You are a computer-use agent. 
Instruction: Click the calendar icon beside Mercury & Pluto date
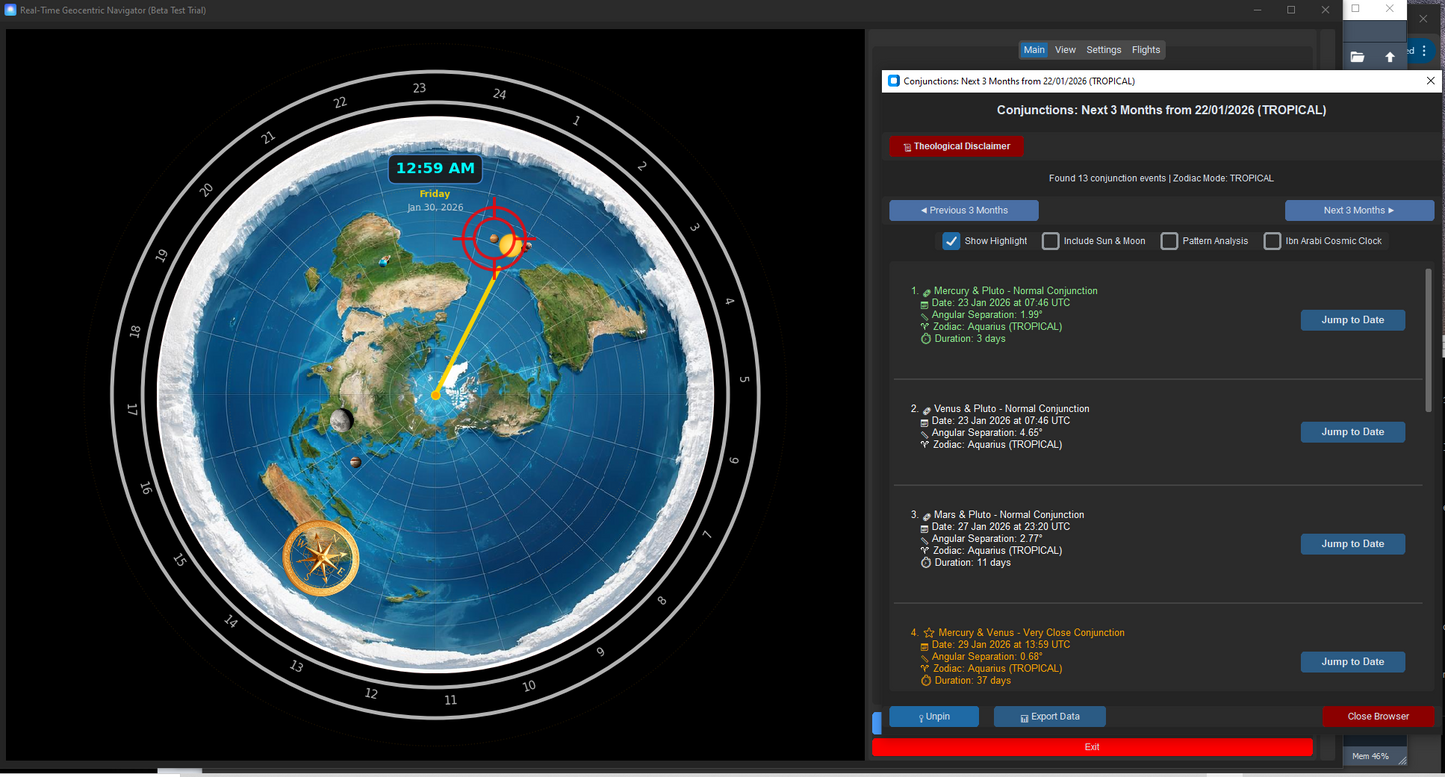[925, 302]
